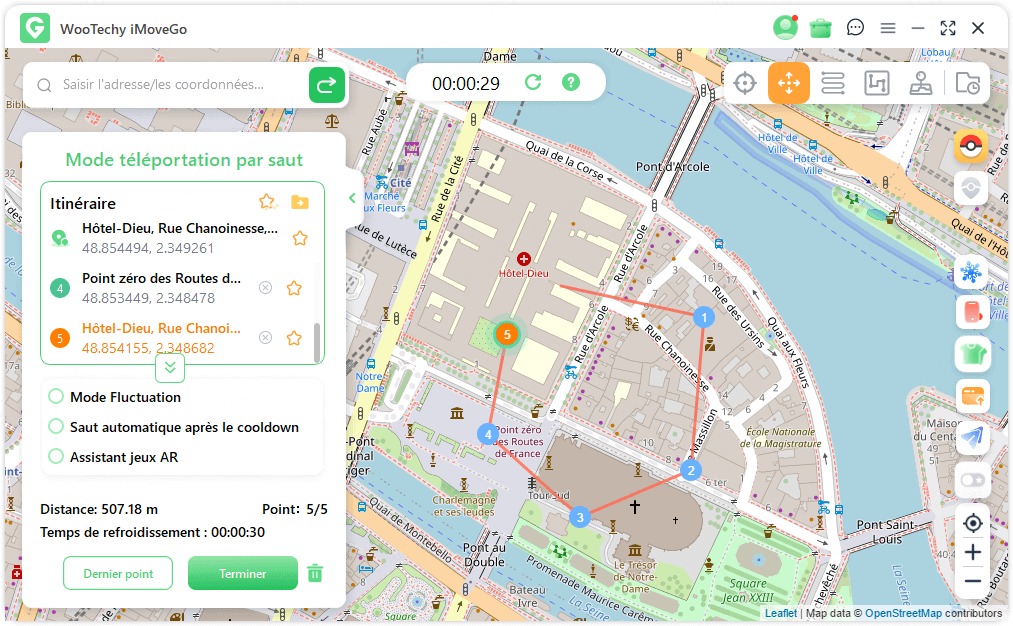The height and width of the screenshot is (626, 1013).
Task: Click the Dernier point button
Action: click(x=118, y=574)
